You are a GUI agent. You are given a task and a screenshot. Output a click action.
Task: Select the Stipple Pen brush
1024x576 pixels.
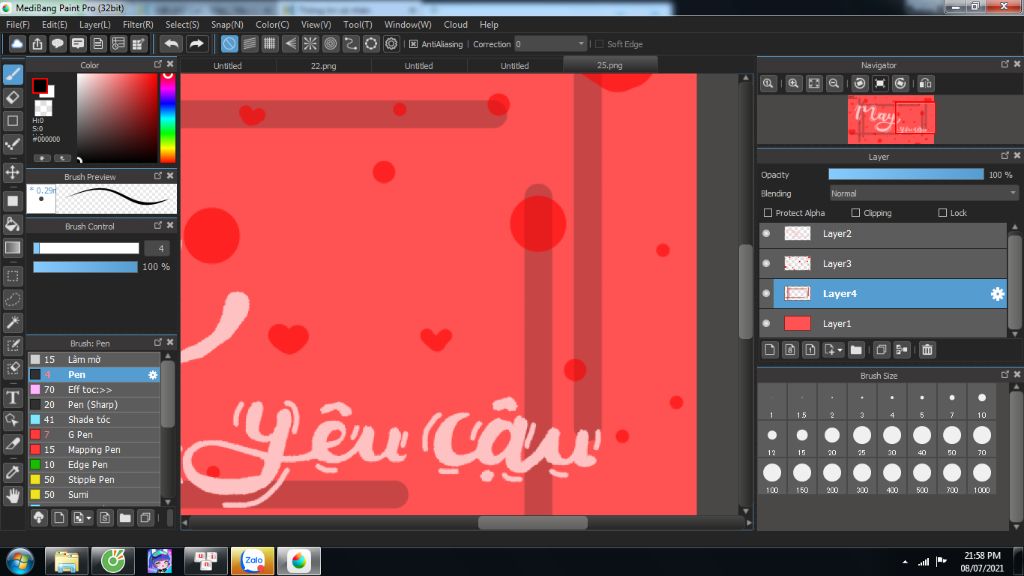[x=94, y=480]
